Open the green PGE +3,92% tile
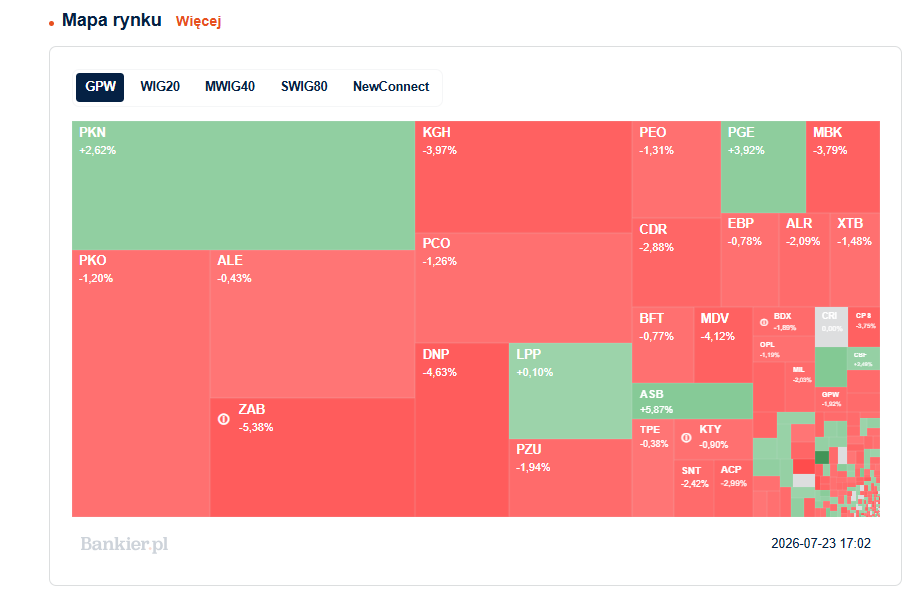914x604 pixels. click(764, 167)
